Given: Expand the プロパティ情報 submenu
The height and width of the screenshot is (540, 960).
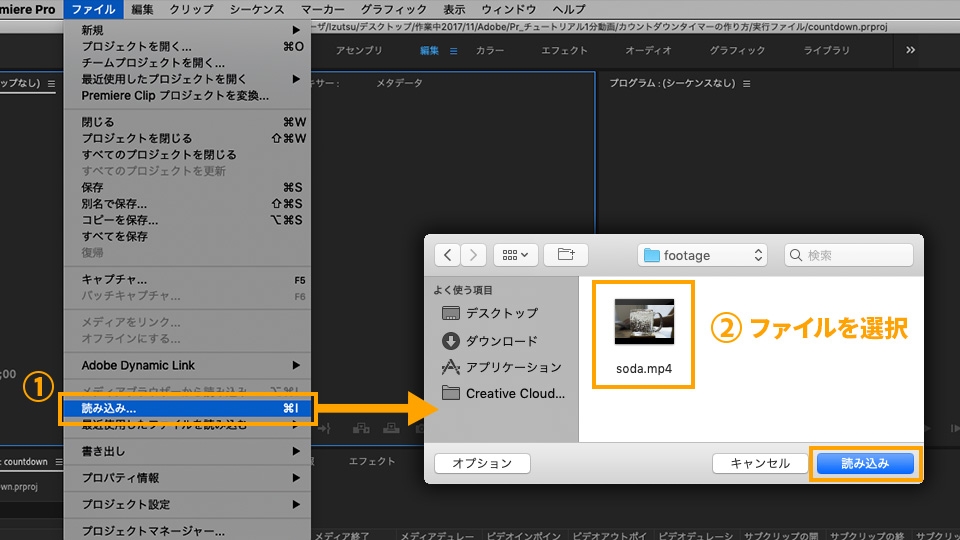Looking at the screenshot, I should (x=187, y=478).
